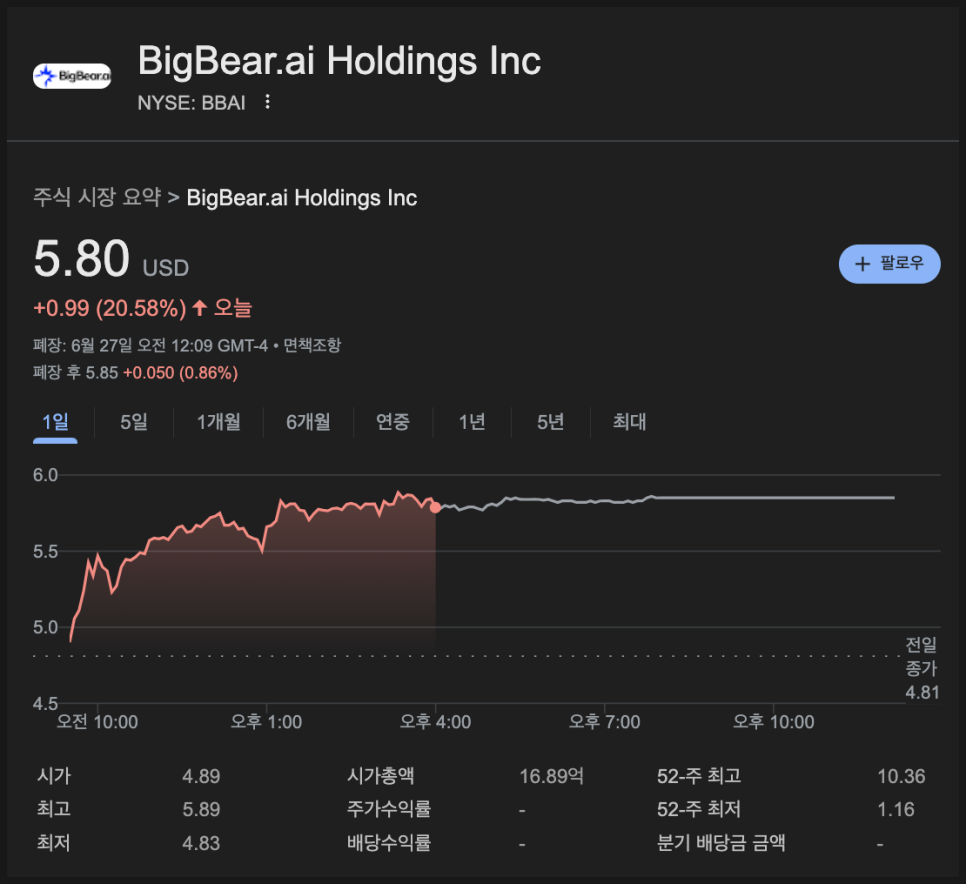This screenshot has width=966, height=884.
Task: Click the pink closing price dot on chart
Action: pyautogui.click(x=436, y=508)
